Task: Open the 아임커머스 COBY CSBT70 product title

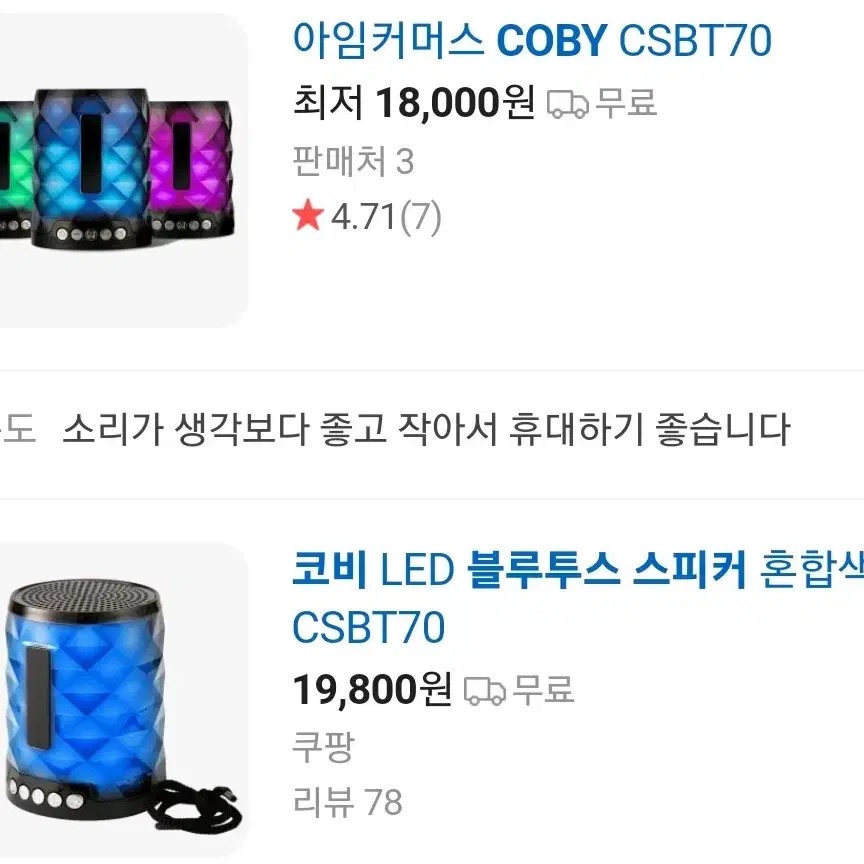Action: [x=532, y=40]
